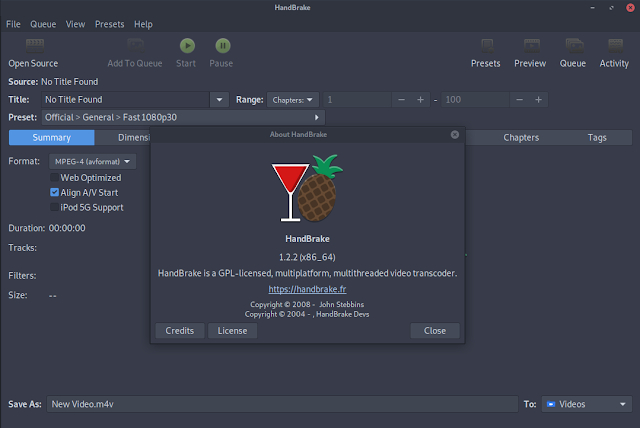
Task: Open the Format MPEG-4 dropdown
Action: [92, 162]
